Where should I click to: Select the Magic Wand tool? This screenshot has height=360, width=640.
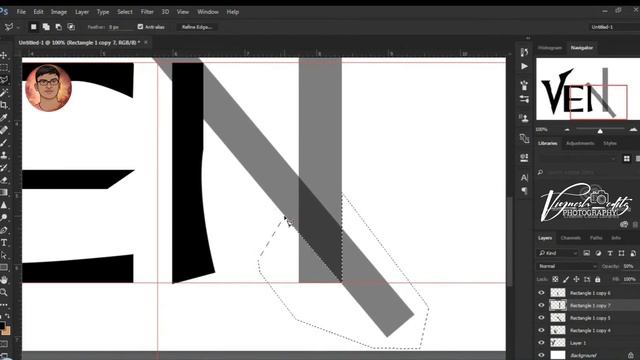pos(4,93)
